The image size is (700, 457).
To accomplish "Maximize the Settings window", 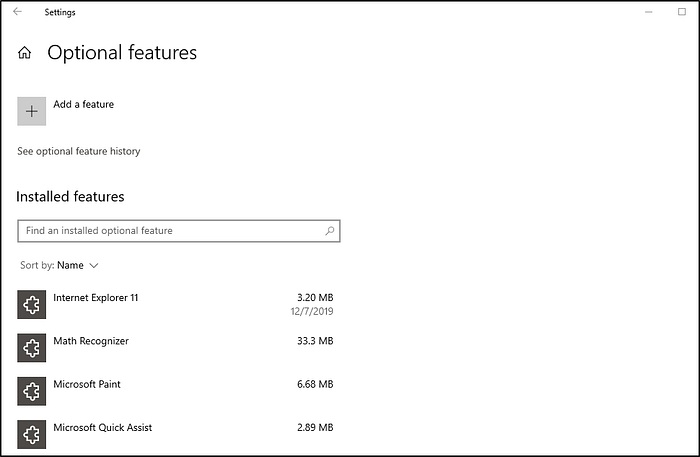I will tap(682, 12).
